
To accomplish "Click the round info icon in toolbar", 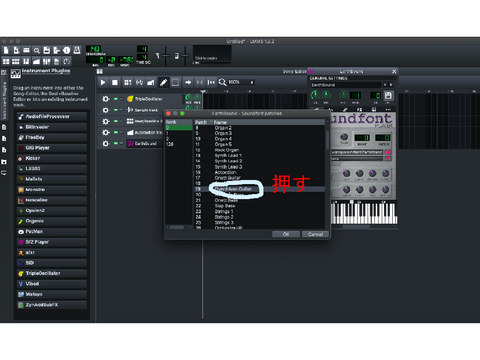I will [x=67, y=50].
